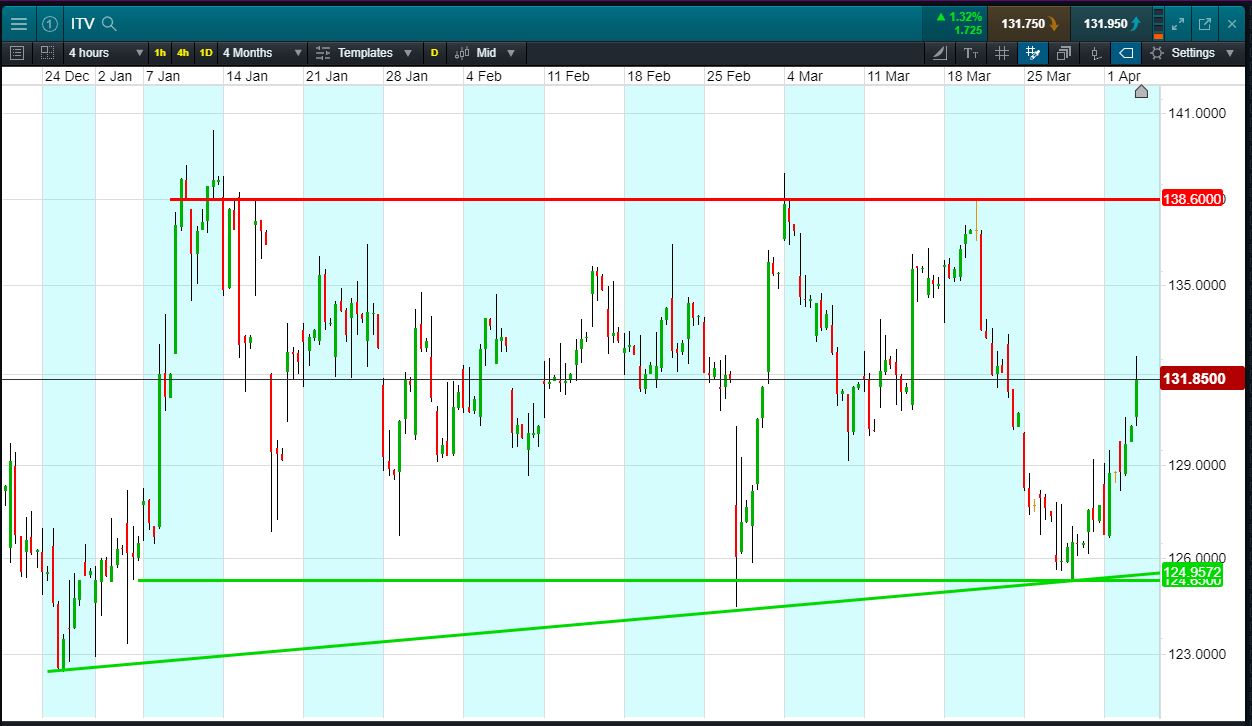Click the circled number 1 link icon
1252x726 pixels.
pyautogui.click(x=50, y=23)
